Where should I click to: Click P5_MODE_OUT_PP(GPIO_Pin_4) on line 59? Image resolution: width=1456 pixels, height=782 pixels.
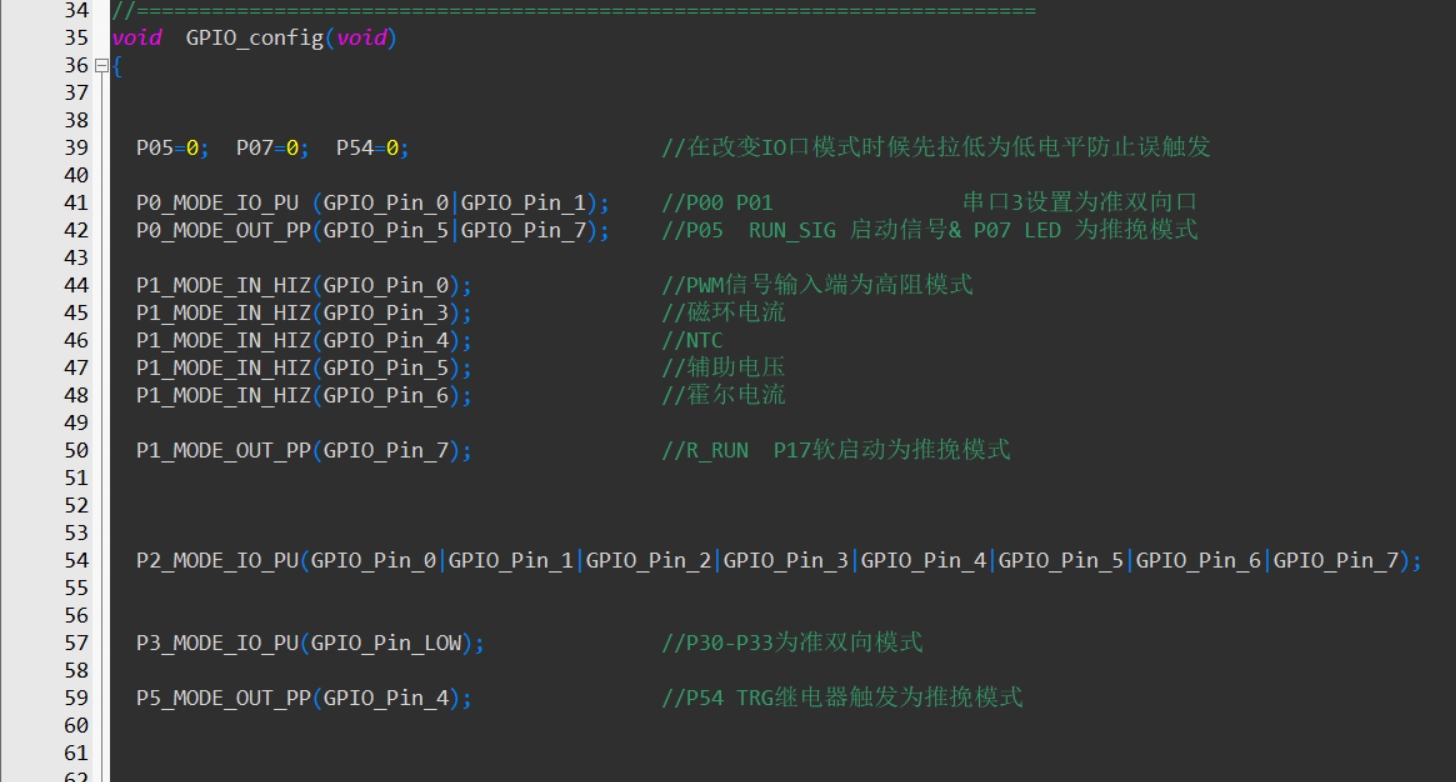(x=304, y=698)
